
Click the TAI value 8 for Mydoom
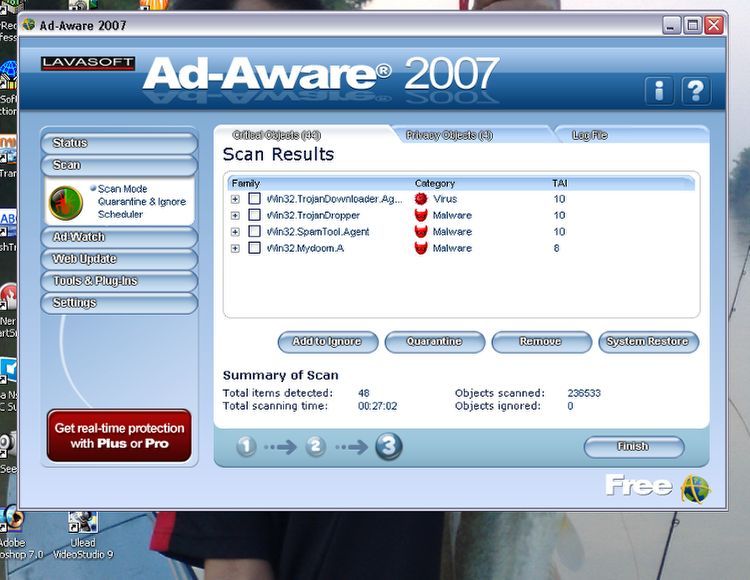tap(556, 249)
